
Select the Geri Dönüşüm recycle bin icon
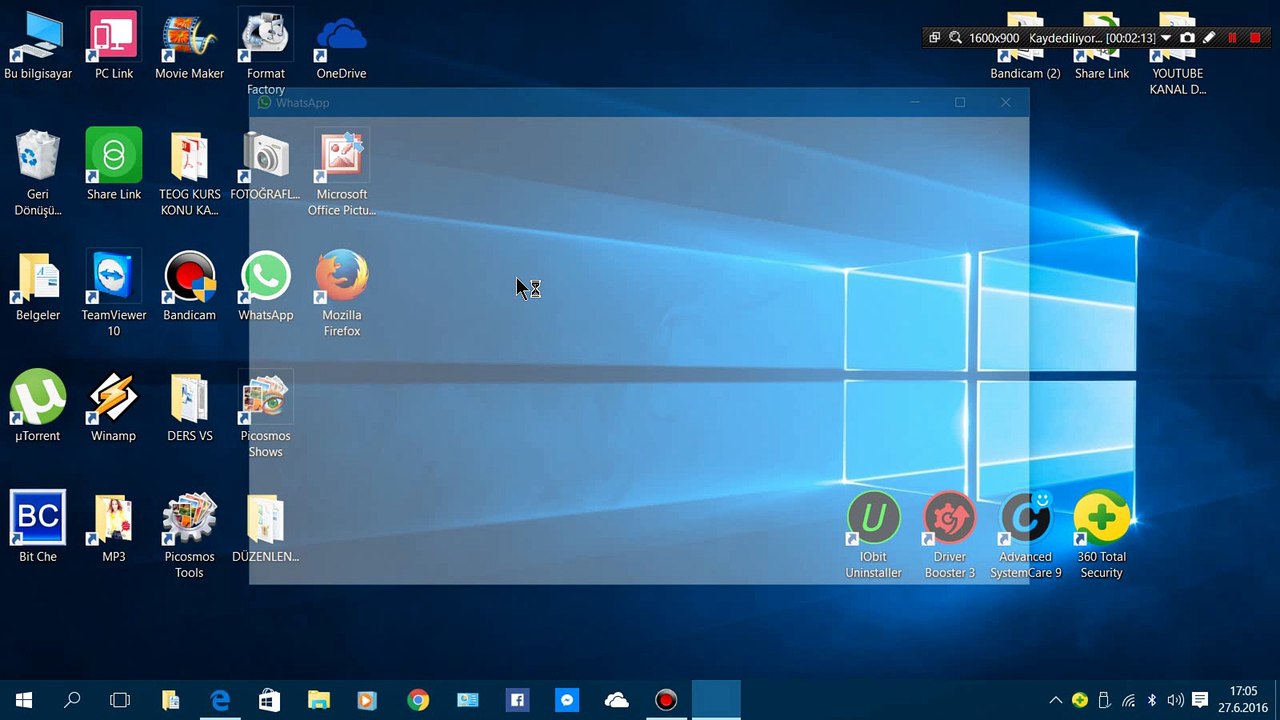coord(38,173)
